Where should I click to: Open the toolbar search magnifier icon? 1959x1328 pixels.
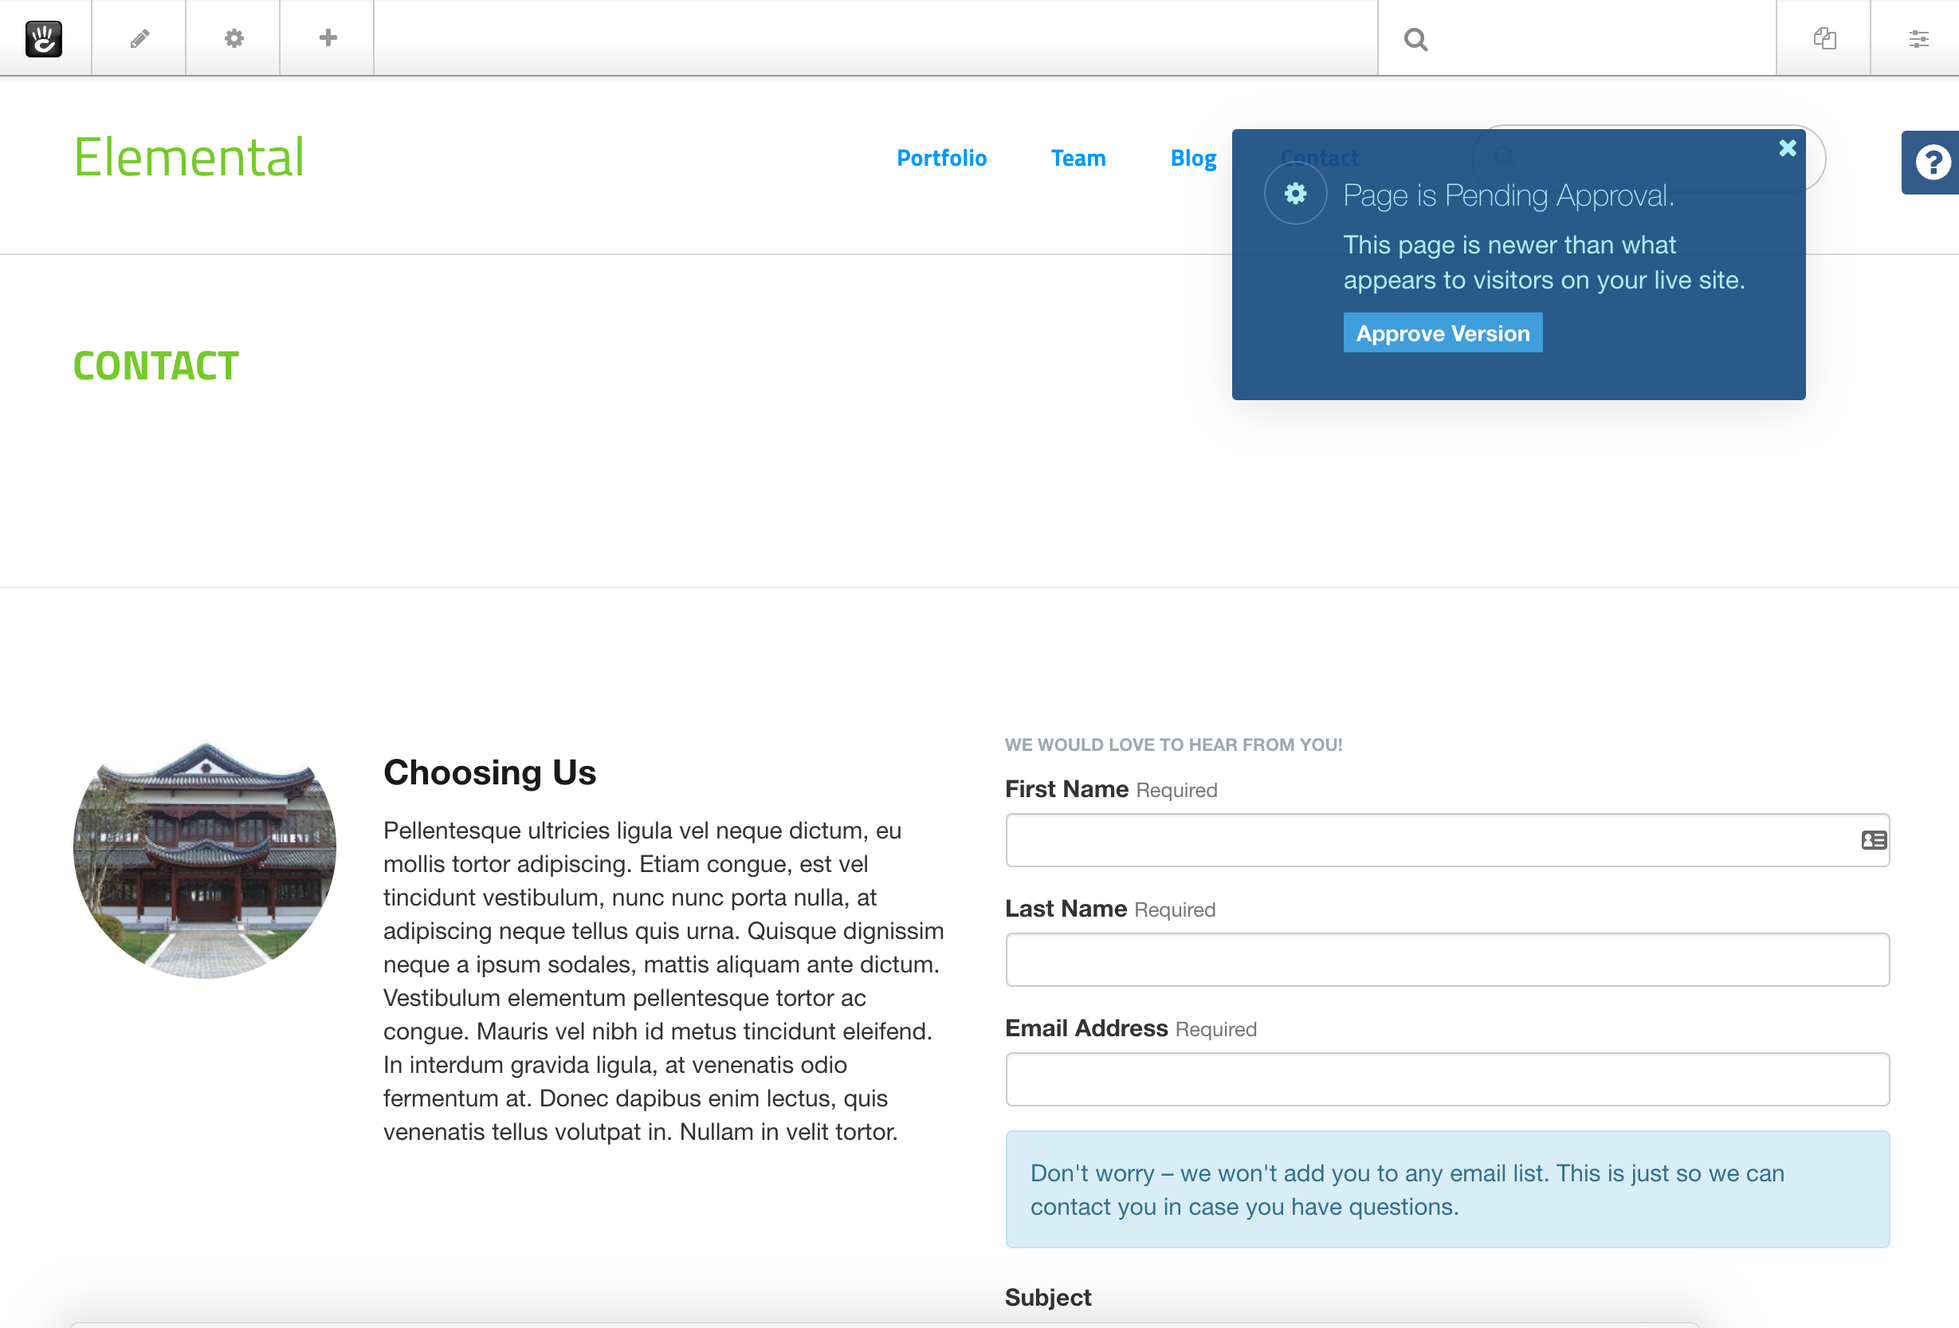1415,39
